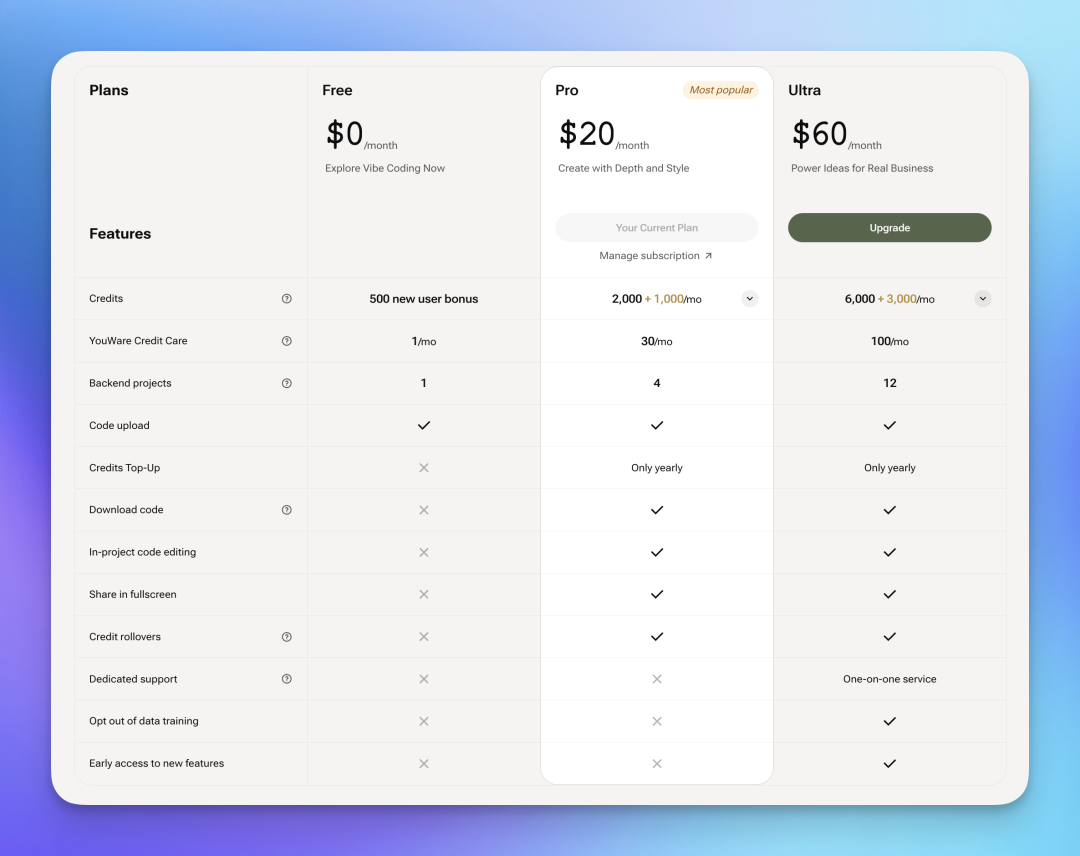Click the "$20" Pro price
Screen dimensions: 1080x856
(587, 134)
